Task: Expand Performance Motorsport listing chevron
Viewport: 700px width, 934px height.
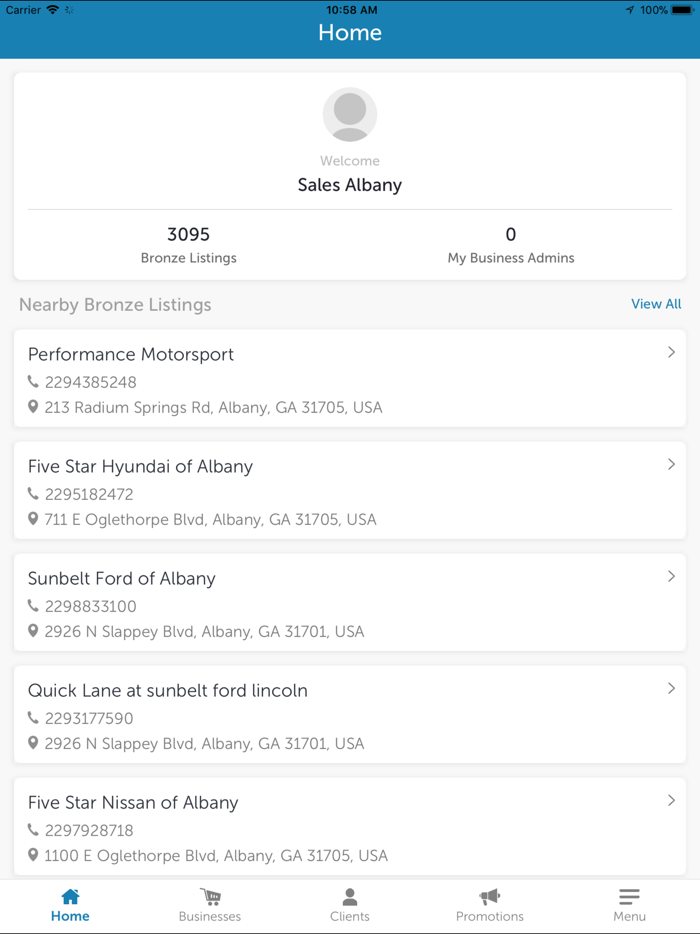Action: coord(671,352)
